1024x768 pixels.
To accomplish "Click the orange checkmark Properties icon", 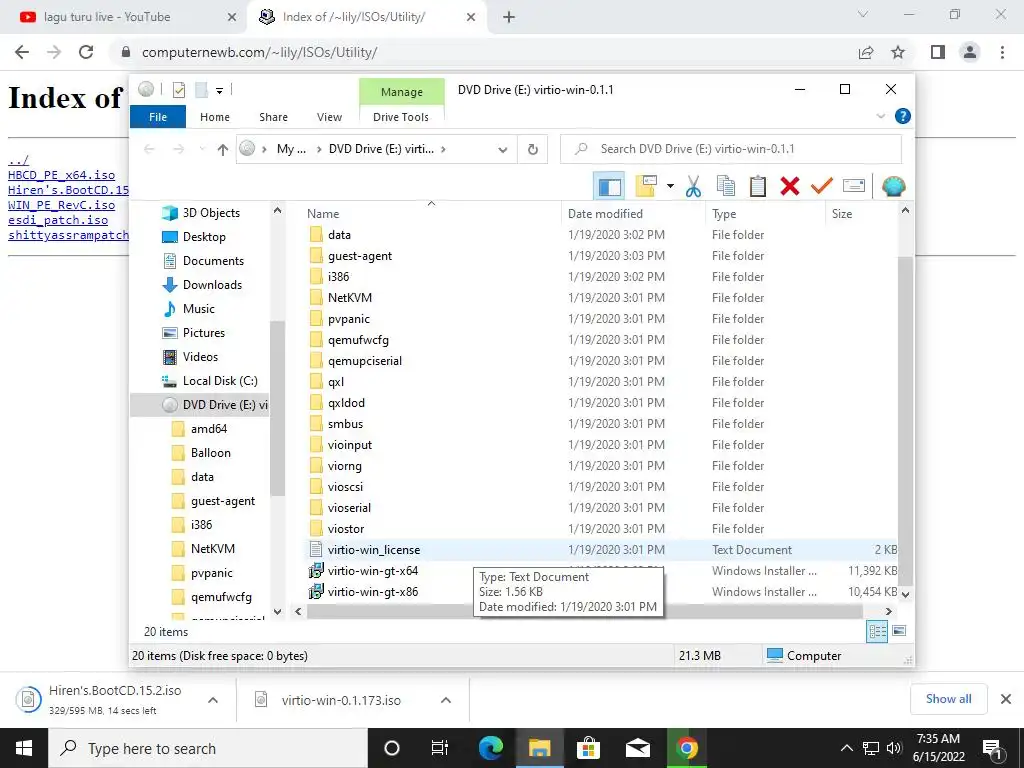I will (822, 187).
